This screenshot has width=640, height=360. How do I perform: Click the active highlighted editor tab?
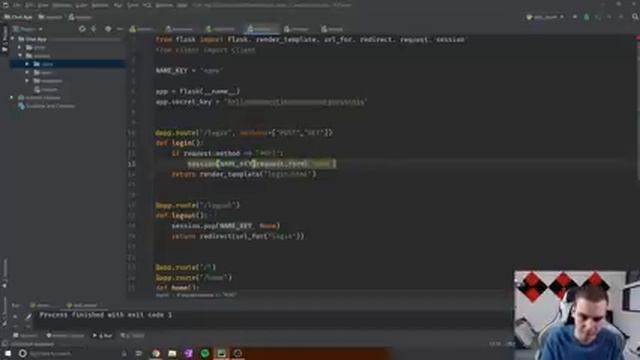(262, 29)
